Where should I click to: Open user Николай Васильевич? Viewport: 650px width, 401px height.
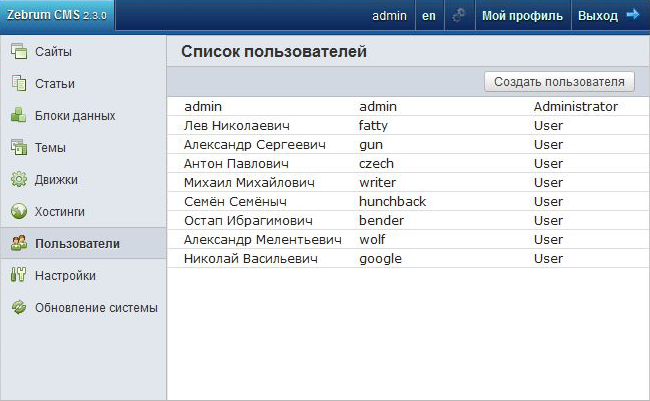tap(408, 259)
